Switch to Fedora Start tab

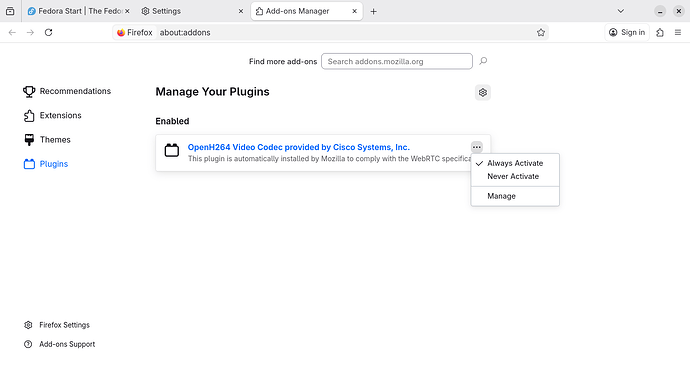tap(79, 11)
